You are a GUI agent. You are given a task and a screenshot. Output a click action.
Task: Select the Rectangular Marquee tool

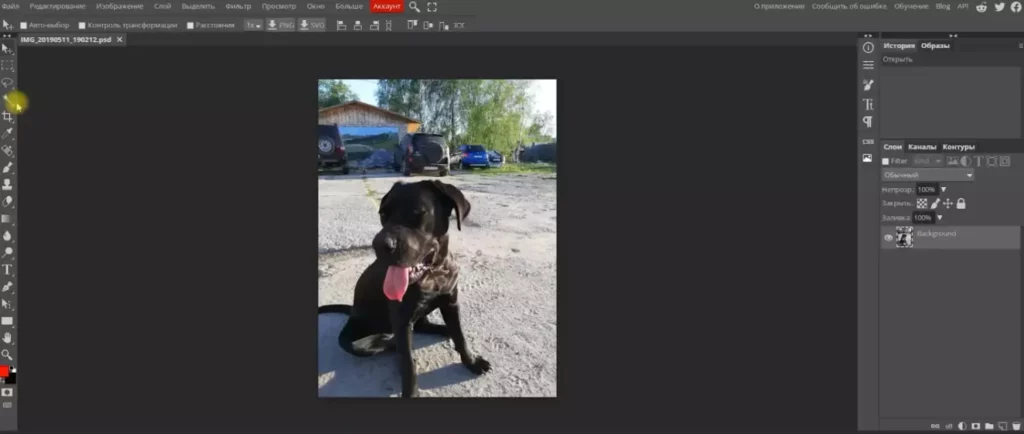7,65
